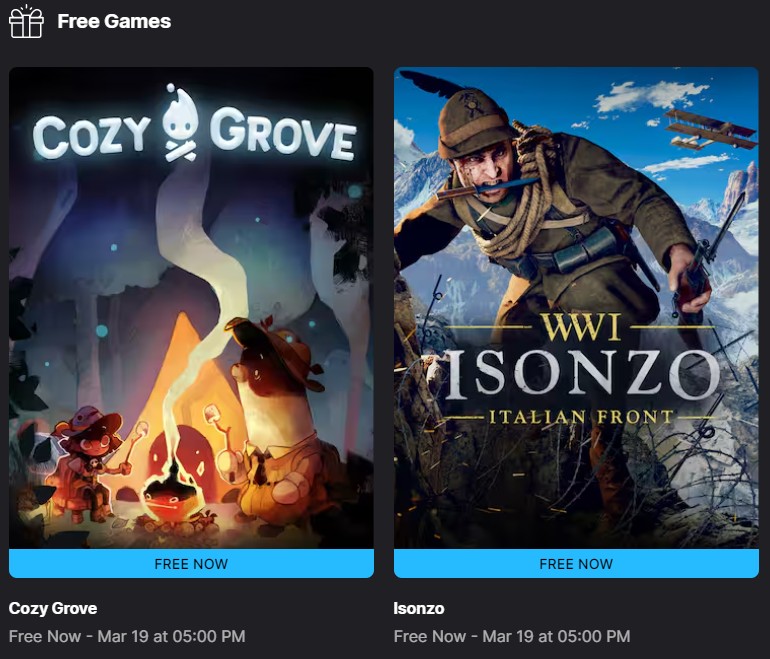The height and width of the screenshot is (659, 770).
Task: Open the Isonzo cover art
Action: (x=577, y=308)
